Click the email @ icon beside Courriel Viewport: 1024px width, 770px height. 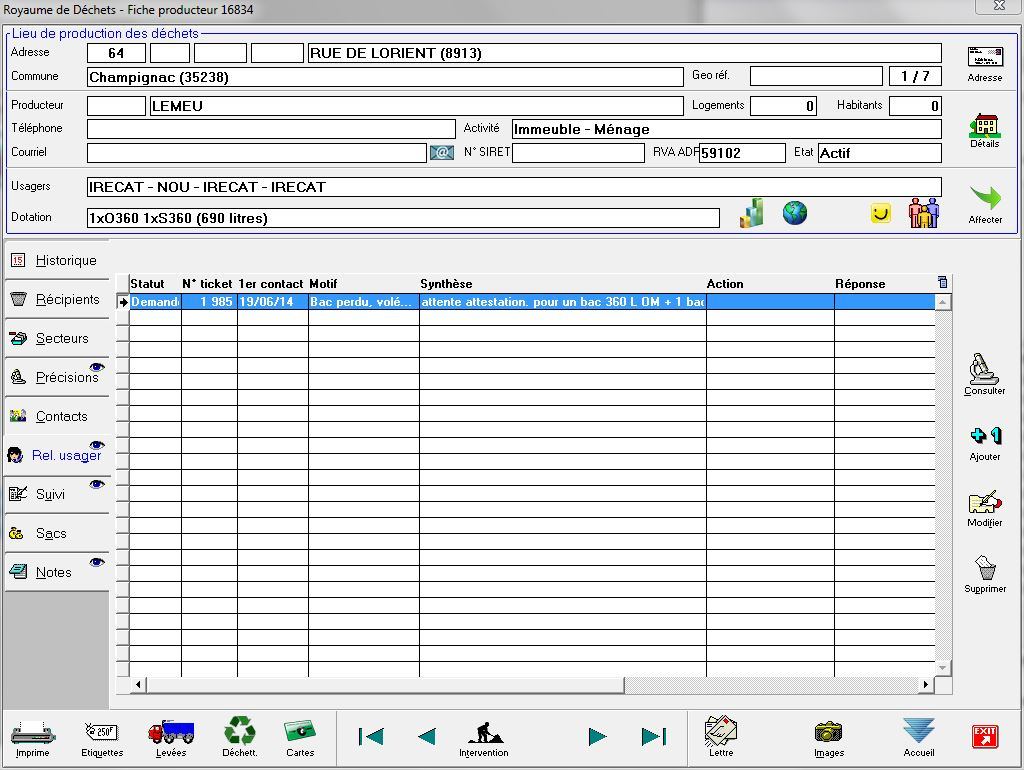442,153
